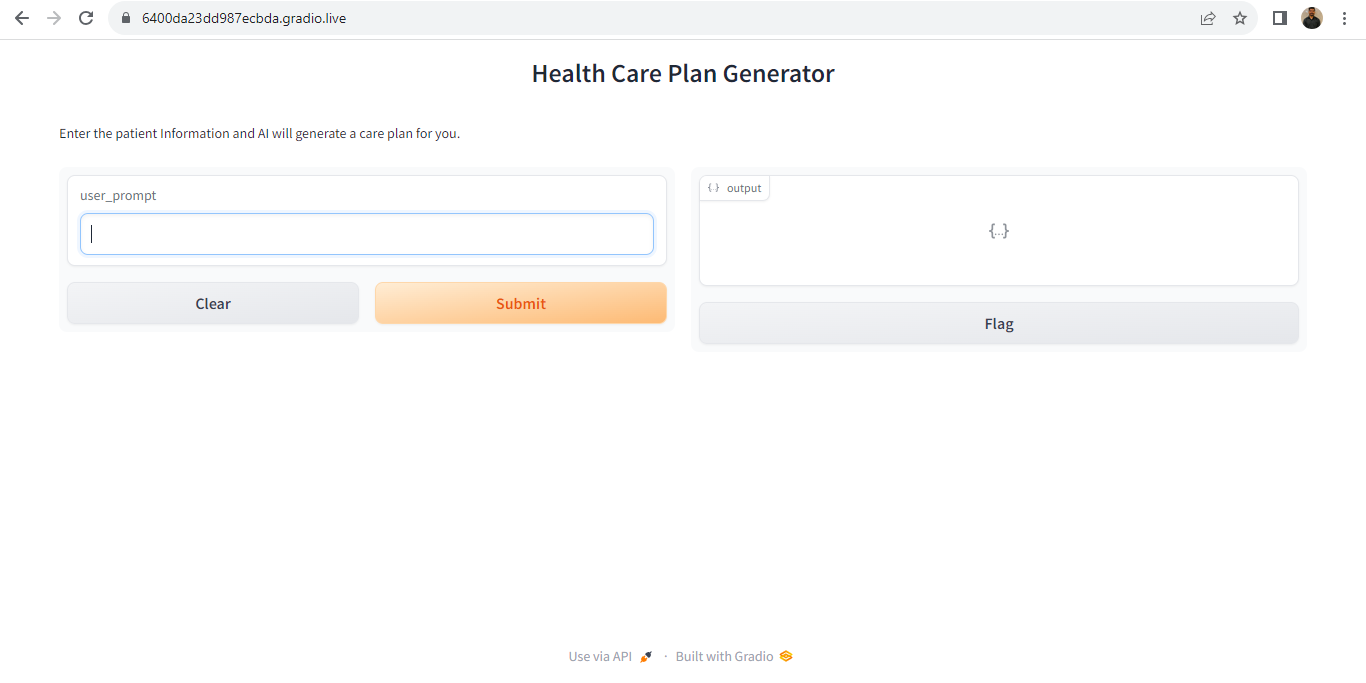Image resolution: width=1366 pixels, height=683 pixels.
Task: Open site security info via the lock icon
Action: [x=125, y=17]
